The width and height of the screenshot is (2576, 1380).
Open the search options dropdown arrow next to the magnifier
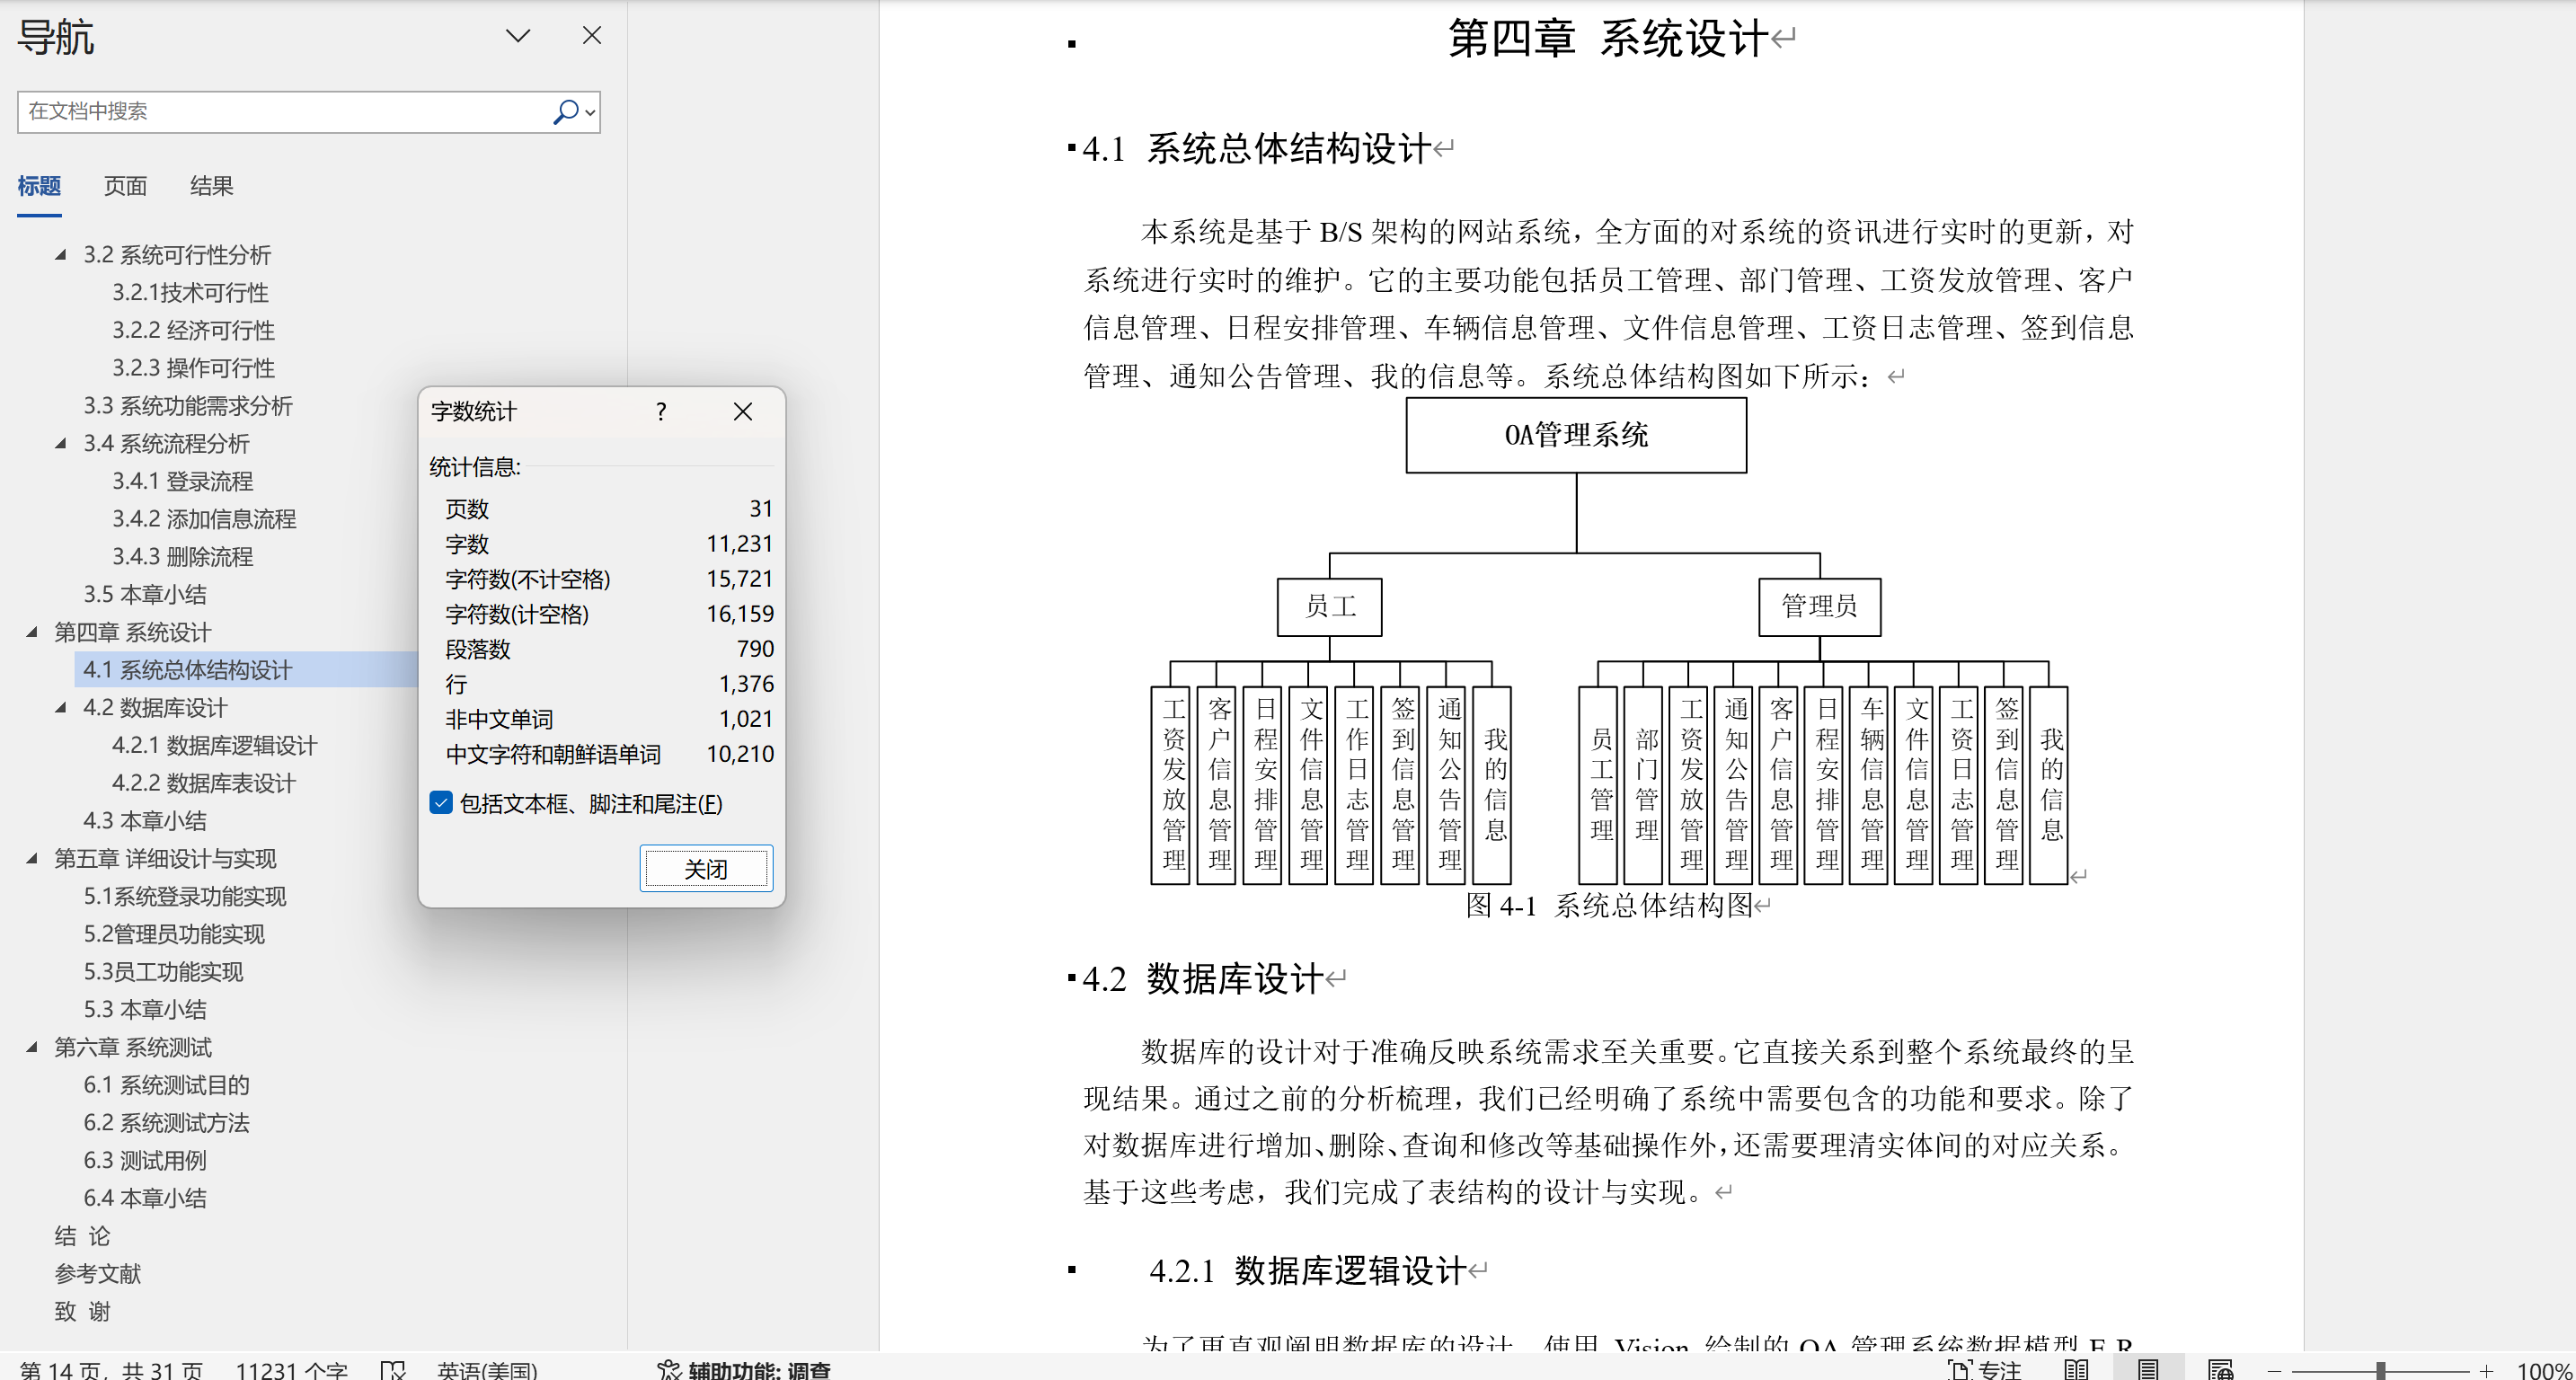click(x=591, y=112)
